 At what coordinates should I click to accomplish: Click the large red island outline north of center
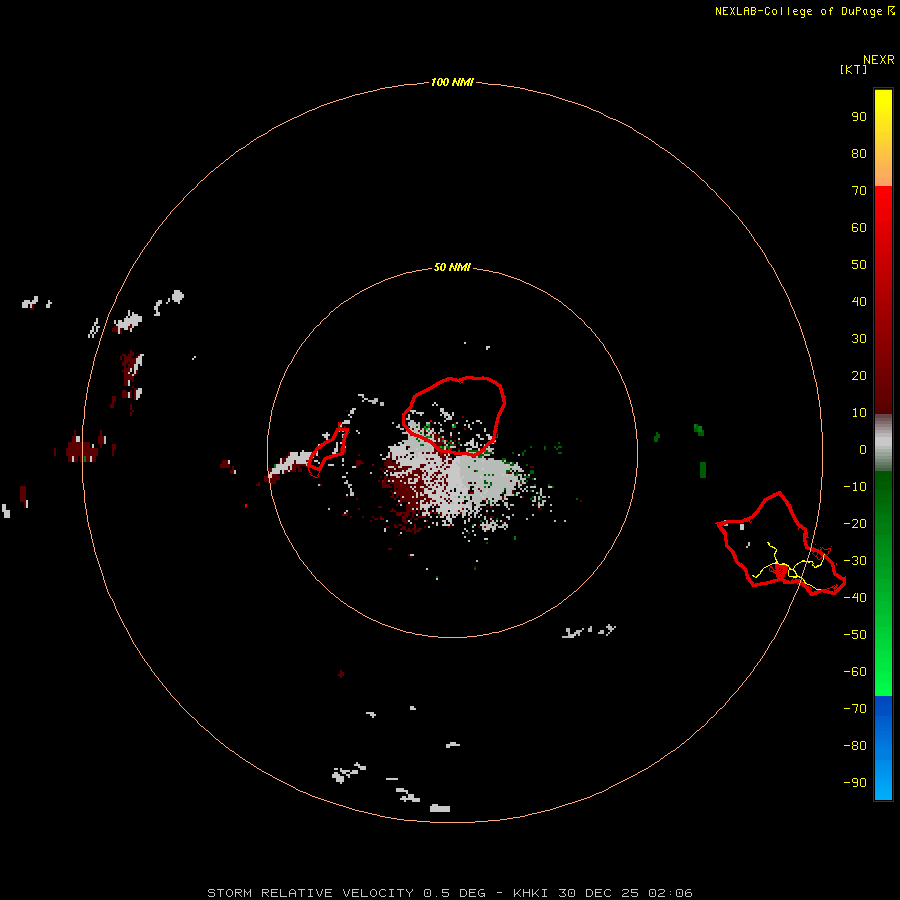(x=453, y=416)
